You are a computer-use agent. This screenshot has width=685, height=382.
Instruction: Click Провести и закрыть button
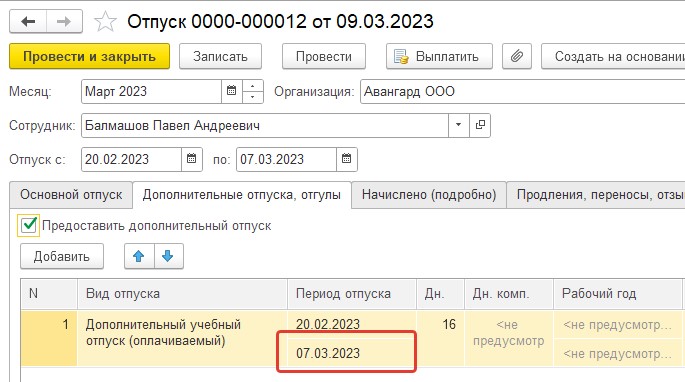click(89, 56)
